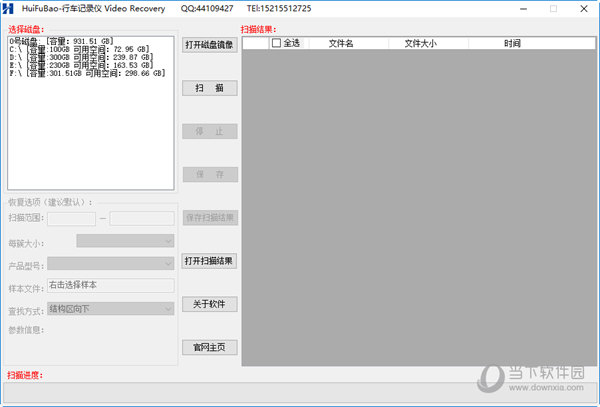Click the 扫描范围 start value field
Image resolution: width=600 pixels, height=407 pixels.
coord(72,218)
